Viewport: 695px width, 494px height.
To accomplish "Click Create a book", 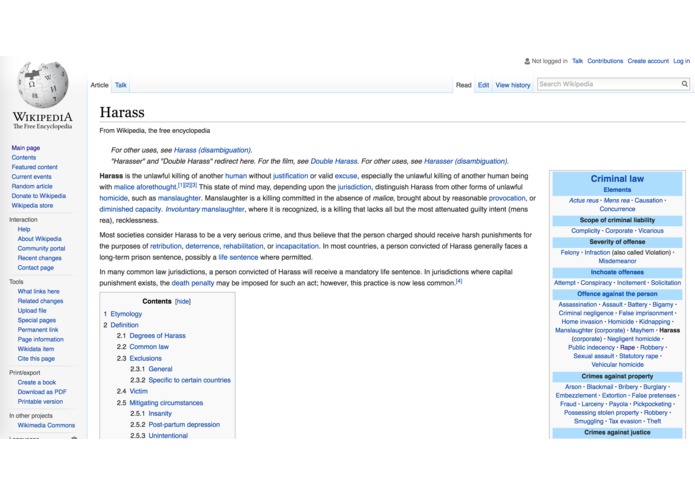I will point(37,382).
